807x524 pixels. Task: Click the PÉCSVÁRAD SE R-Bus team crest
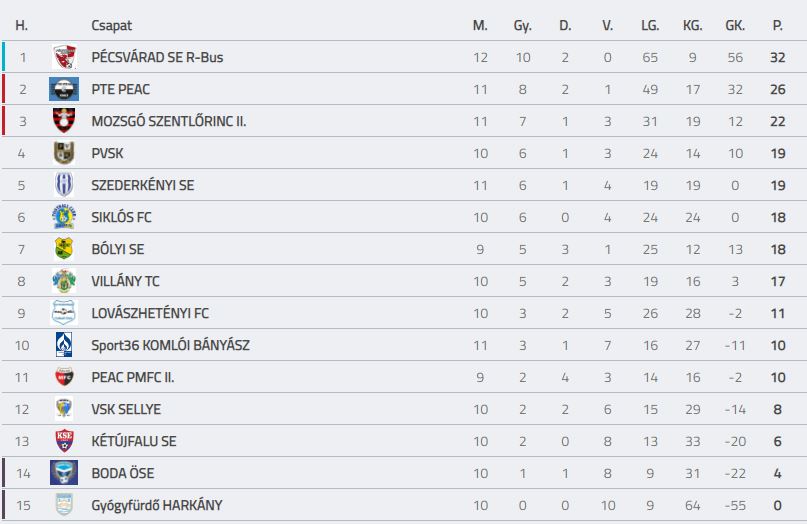click(64, 57)
